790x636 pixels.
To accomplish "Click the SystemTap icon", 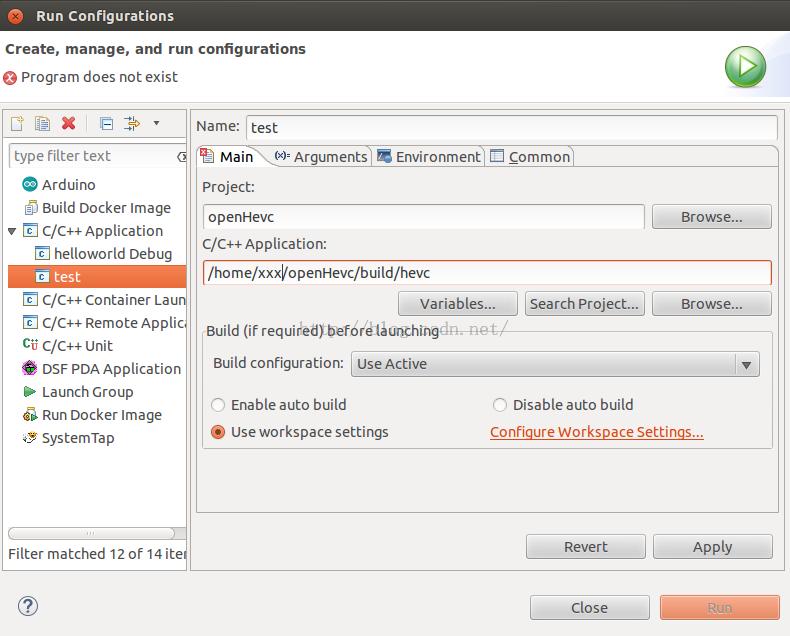I will [x=30, y=437].
